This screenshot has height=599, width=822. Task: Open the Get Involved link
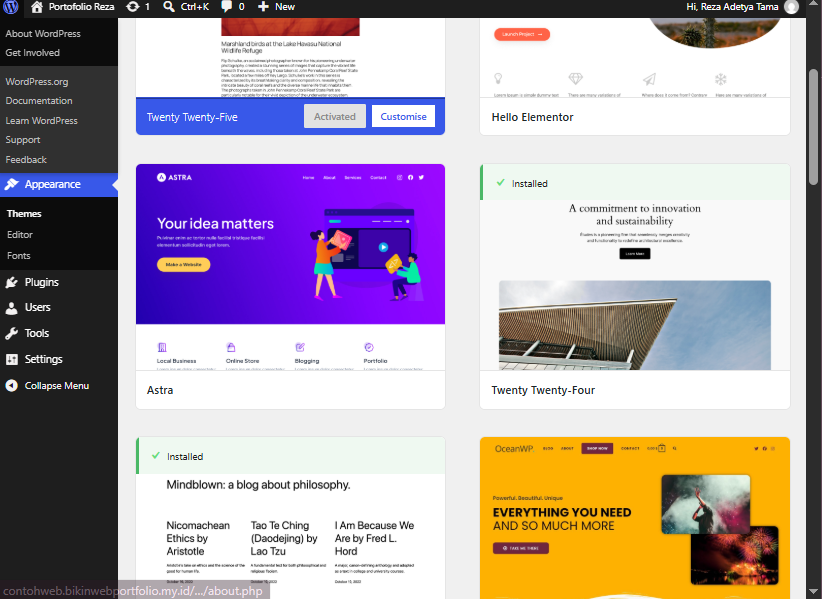(33, 53)
